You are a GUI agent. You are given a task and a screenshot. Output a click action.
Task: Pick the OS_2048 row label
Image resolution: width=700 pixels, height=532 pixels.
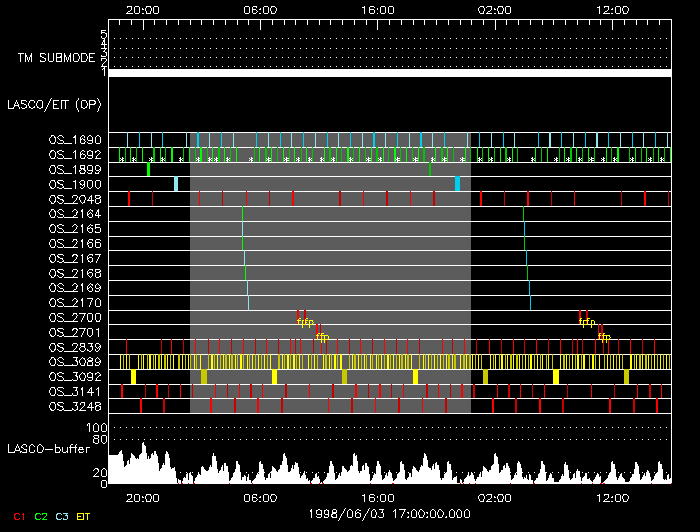click(75, 199)
